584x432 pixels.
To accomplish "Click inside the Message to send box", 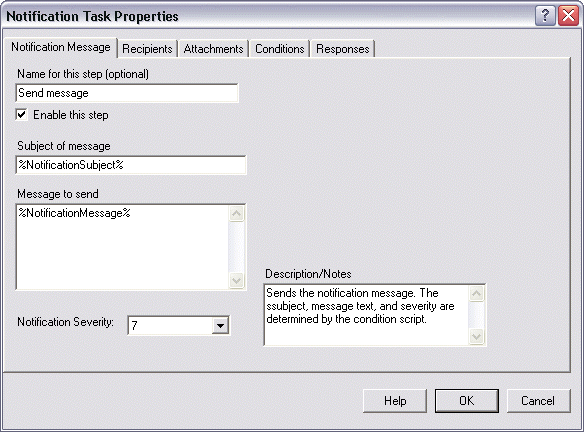I will coord(122,247).
